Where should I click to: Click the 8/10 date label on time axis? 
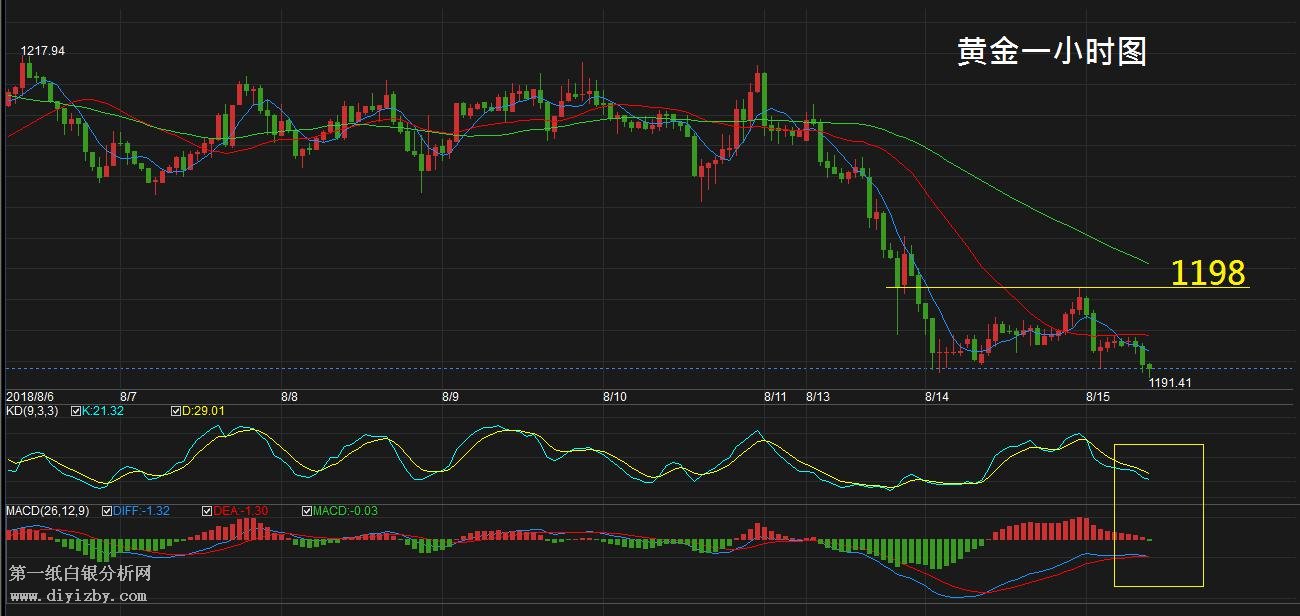(614, 397)
